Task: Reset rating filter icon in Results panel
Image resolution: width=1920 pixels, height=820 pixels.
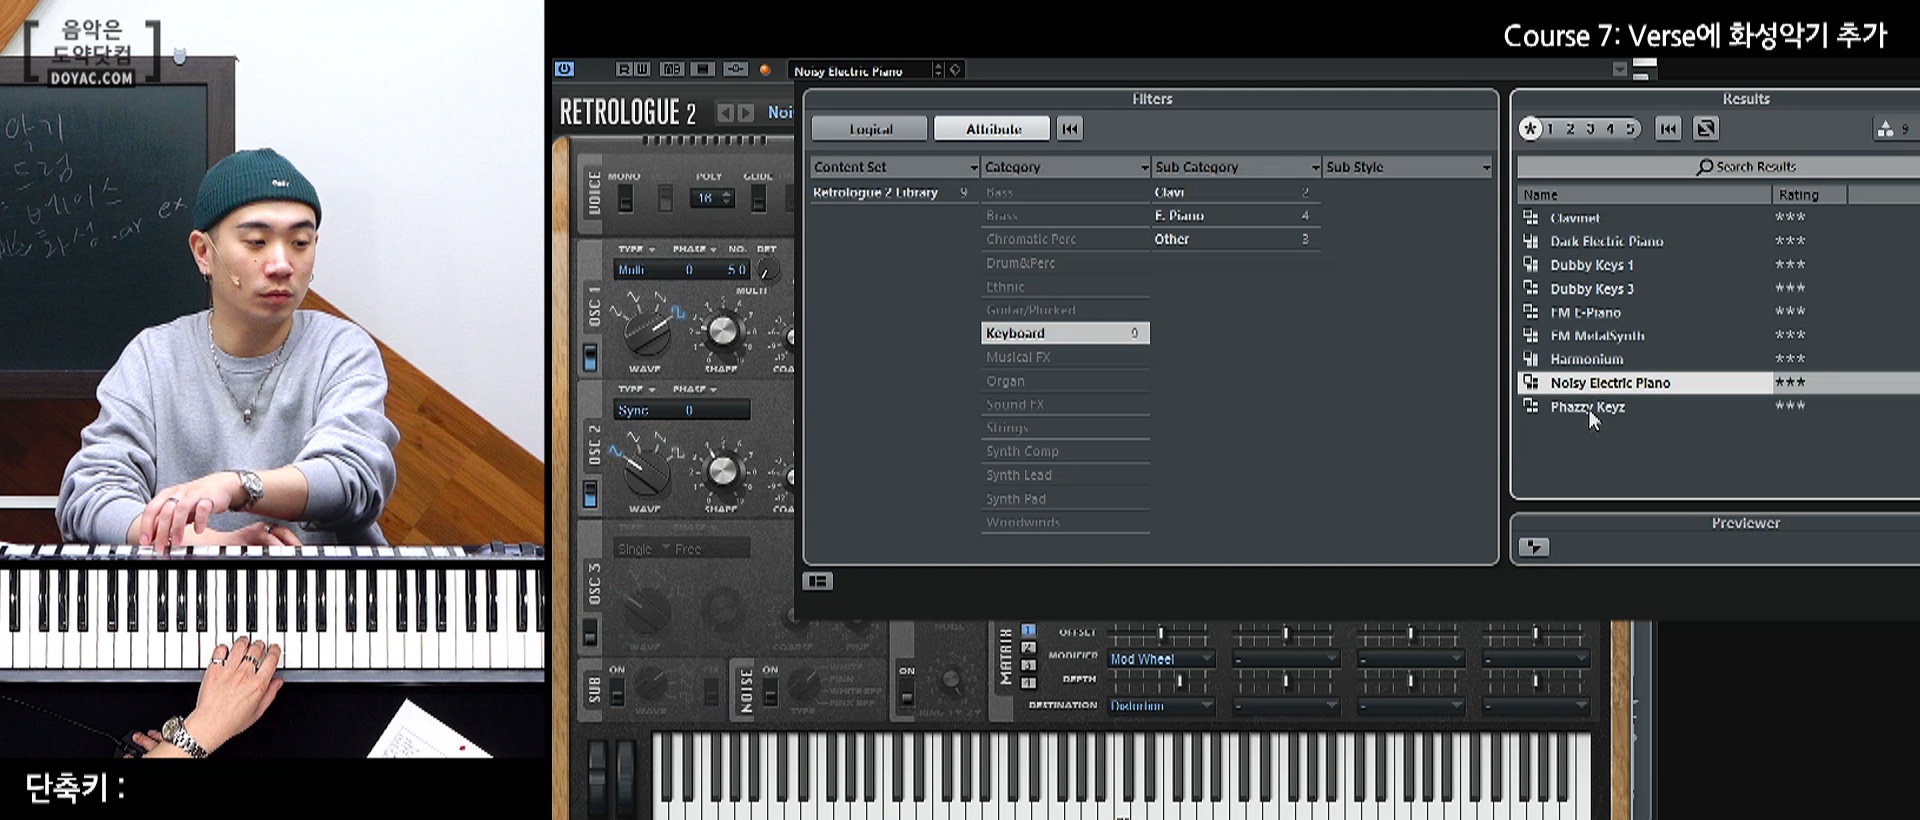Action: [x=1668, y=129]
